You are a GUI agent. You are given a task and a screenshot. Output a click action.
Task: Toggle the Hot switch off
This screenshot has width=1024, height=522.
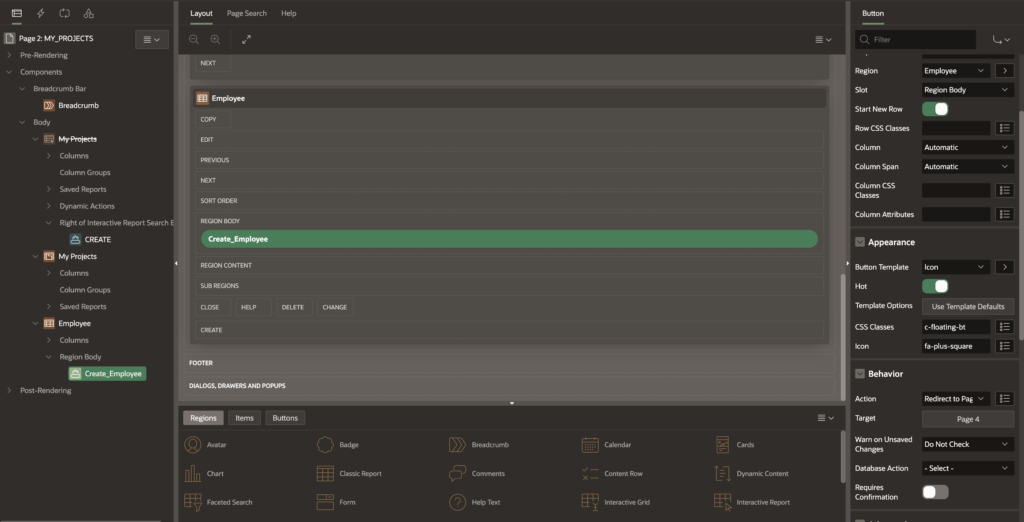click(935, 286)
